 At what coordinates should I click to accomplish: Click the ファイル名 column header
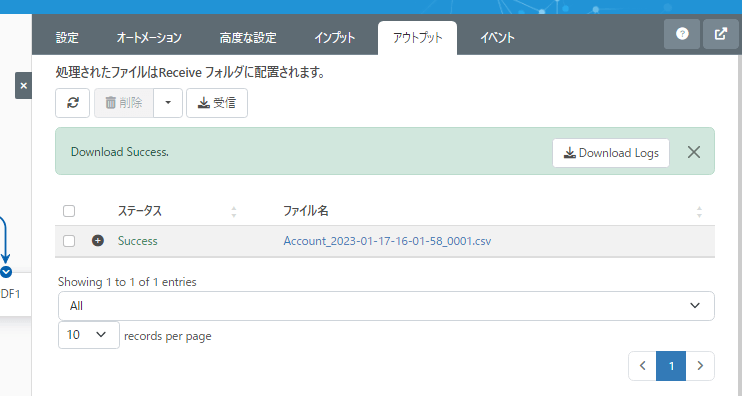[306, 211]
